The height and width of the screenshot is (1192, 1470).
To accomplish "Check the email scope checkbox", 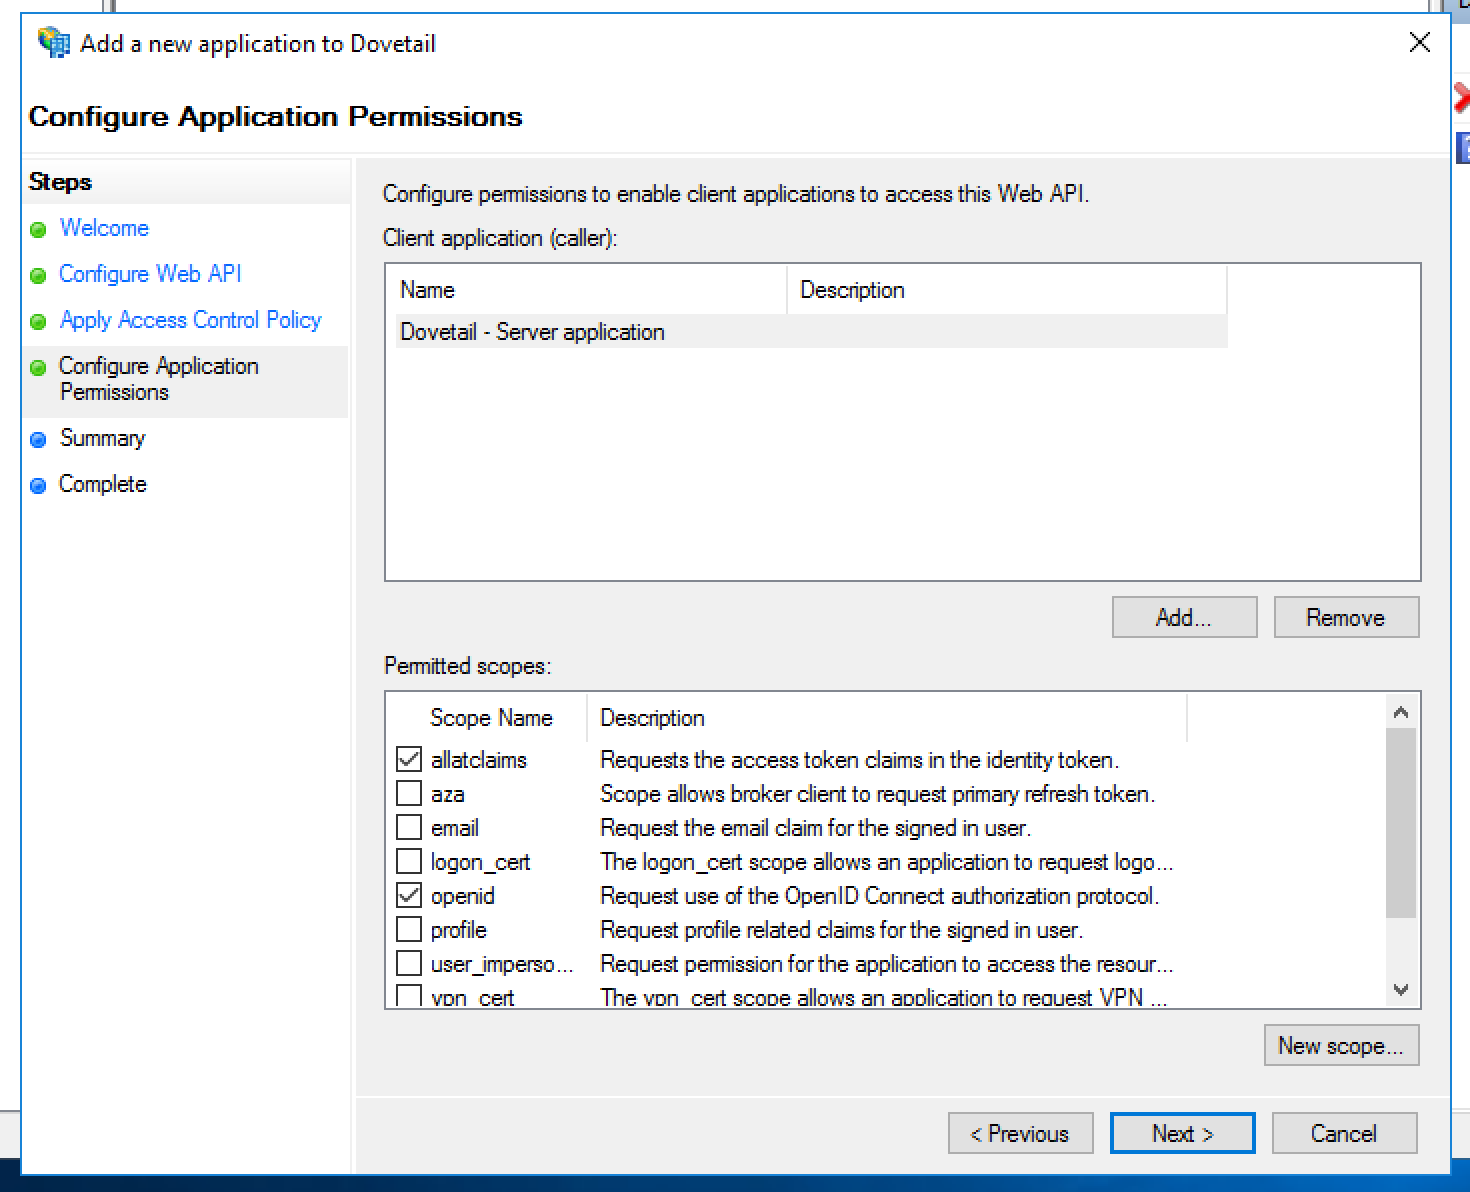I will point(409,827).
